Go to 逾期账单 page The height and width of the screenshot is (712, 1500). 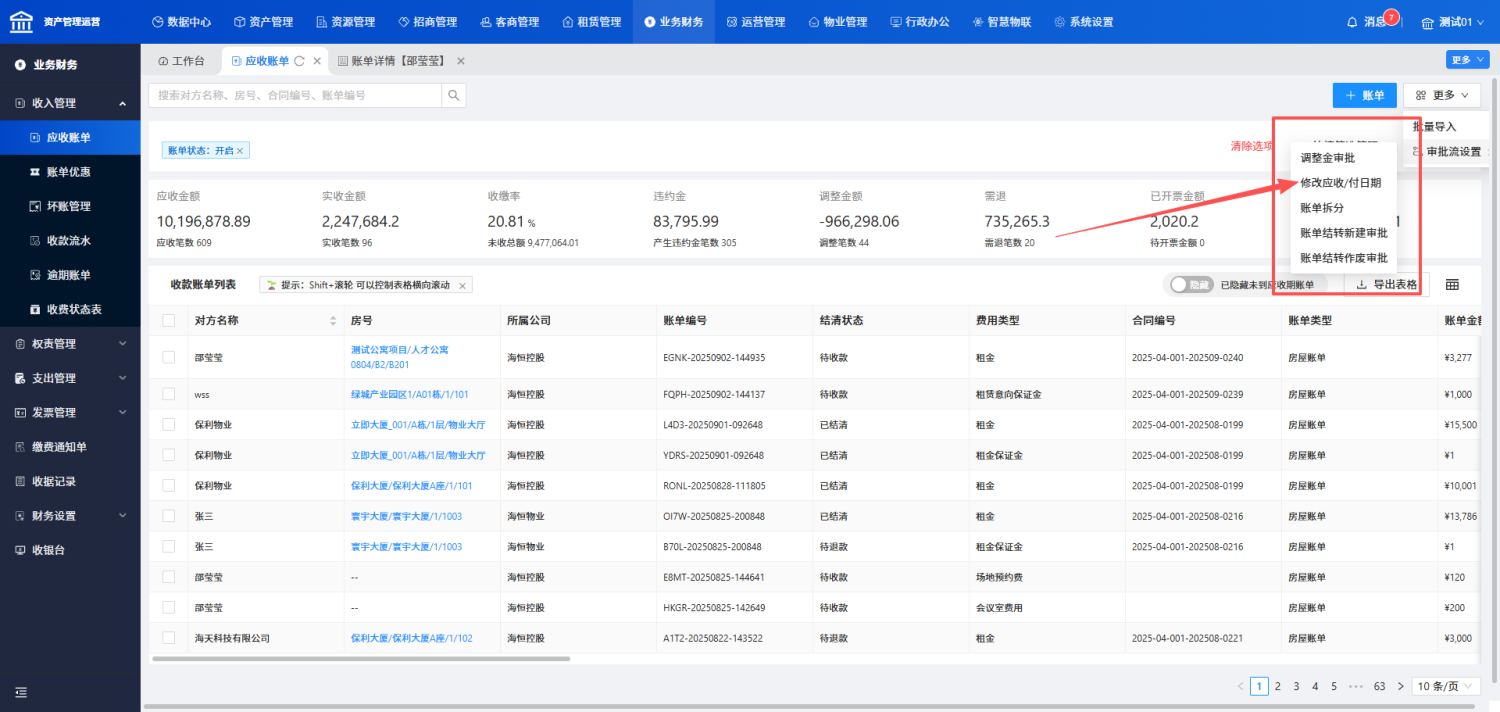(69, 275)
